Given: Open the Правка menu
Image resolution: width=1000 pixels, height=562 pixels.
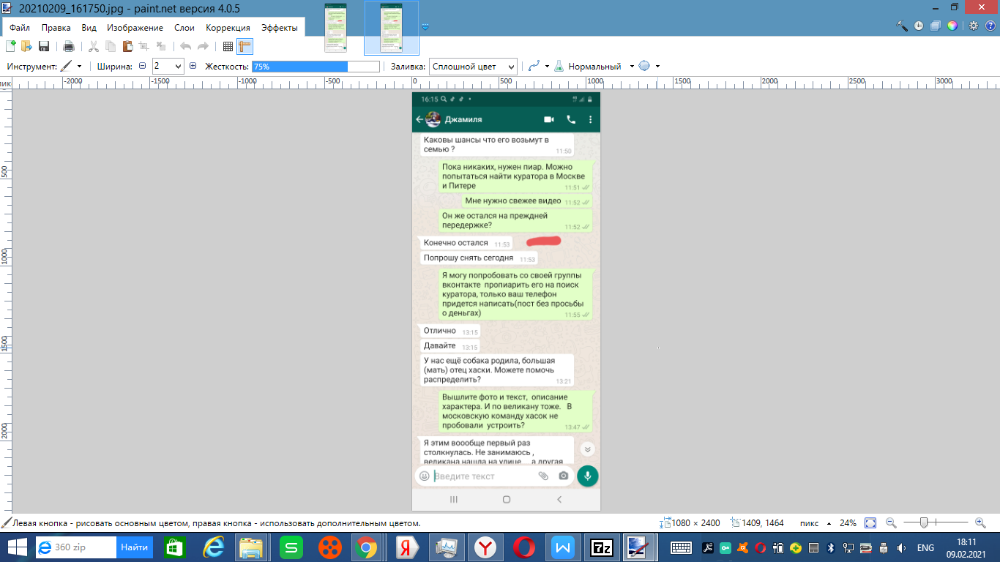Looking at the screenshot, I should [56, 27].
